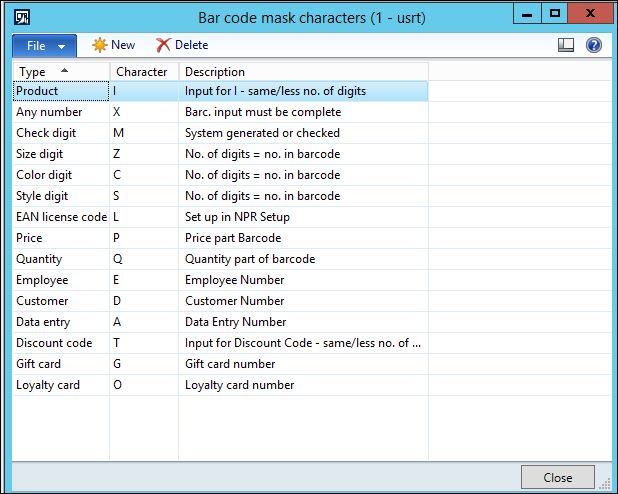Click character cell Z

click(144, 154)
